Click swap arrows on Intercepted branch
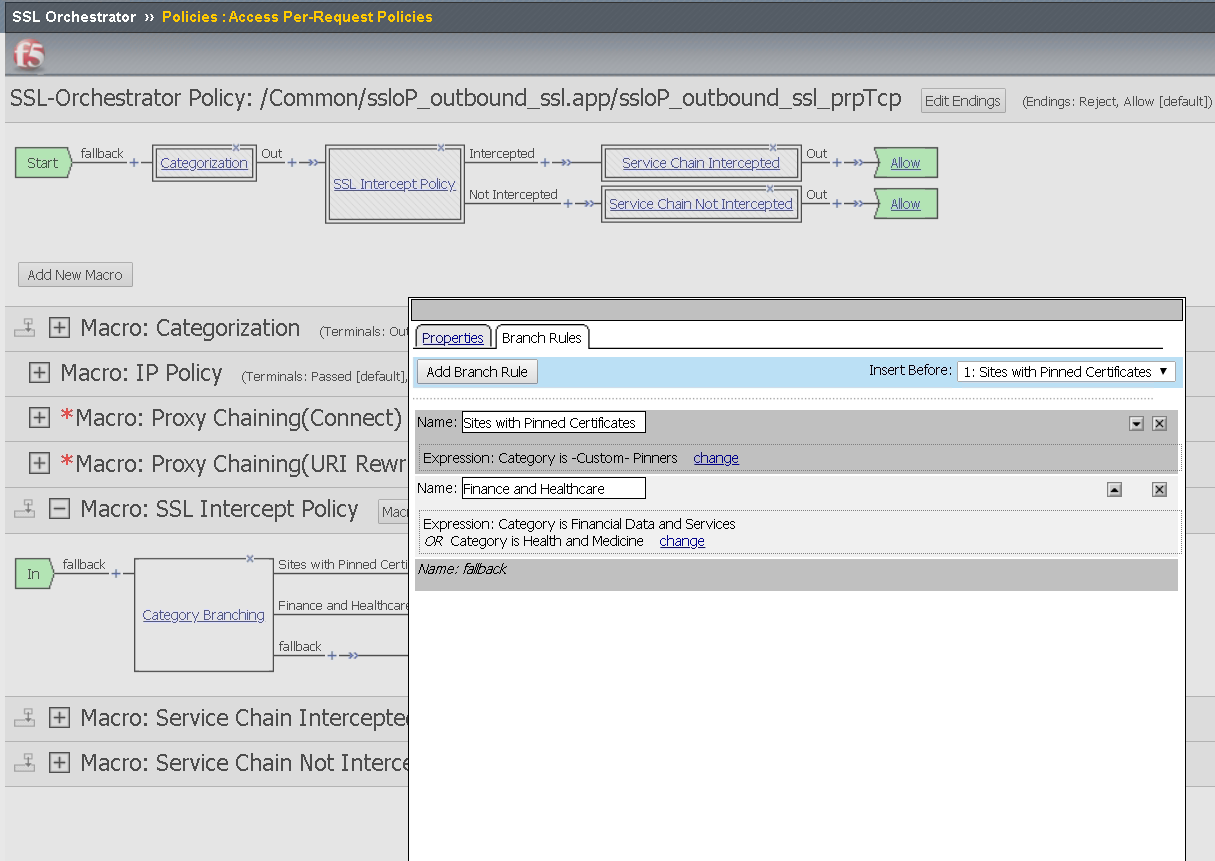Screen dimensions: 1215x861 565,162
